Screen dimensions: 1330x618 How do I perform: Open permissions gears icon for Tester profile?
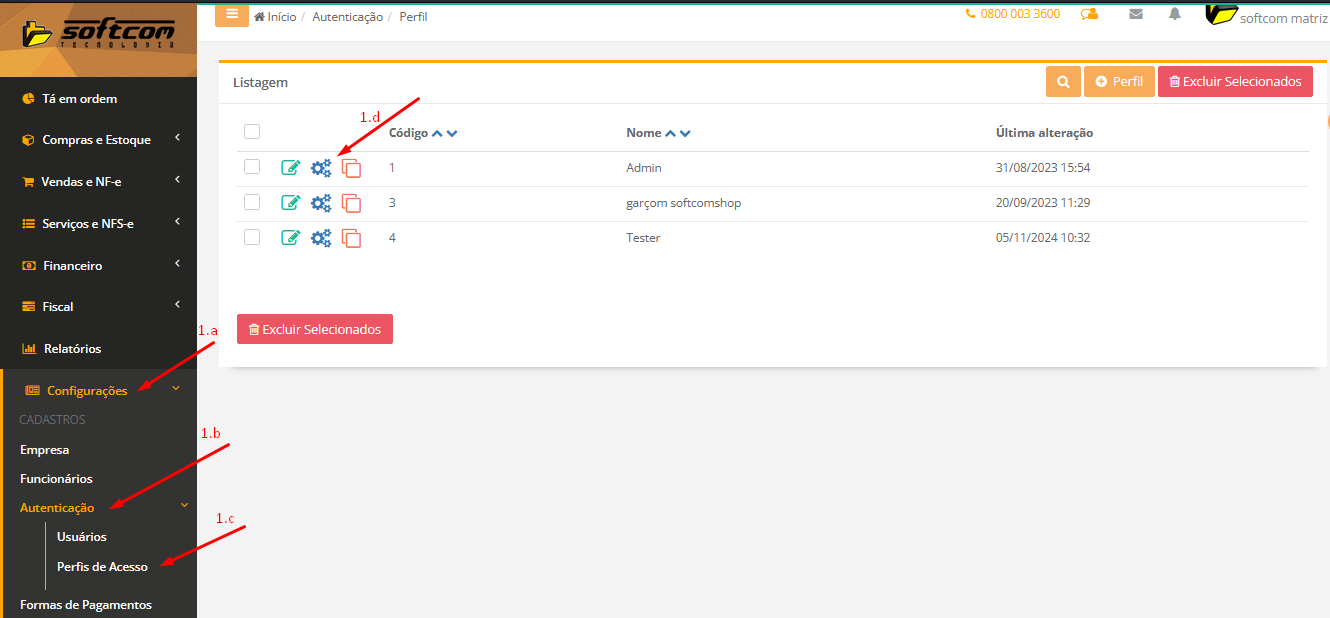[320, 238]
